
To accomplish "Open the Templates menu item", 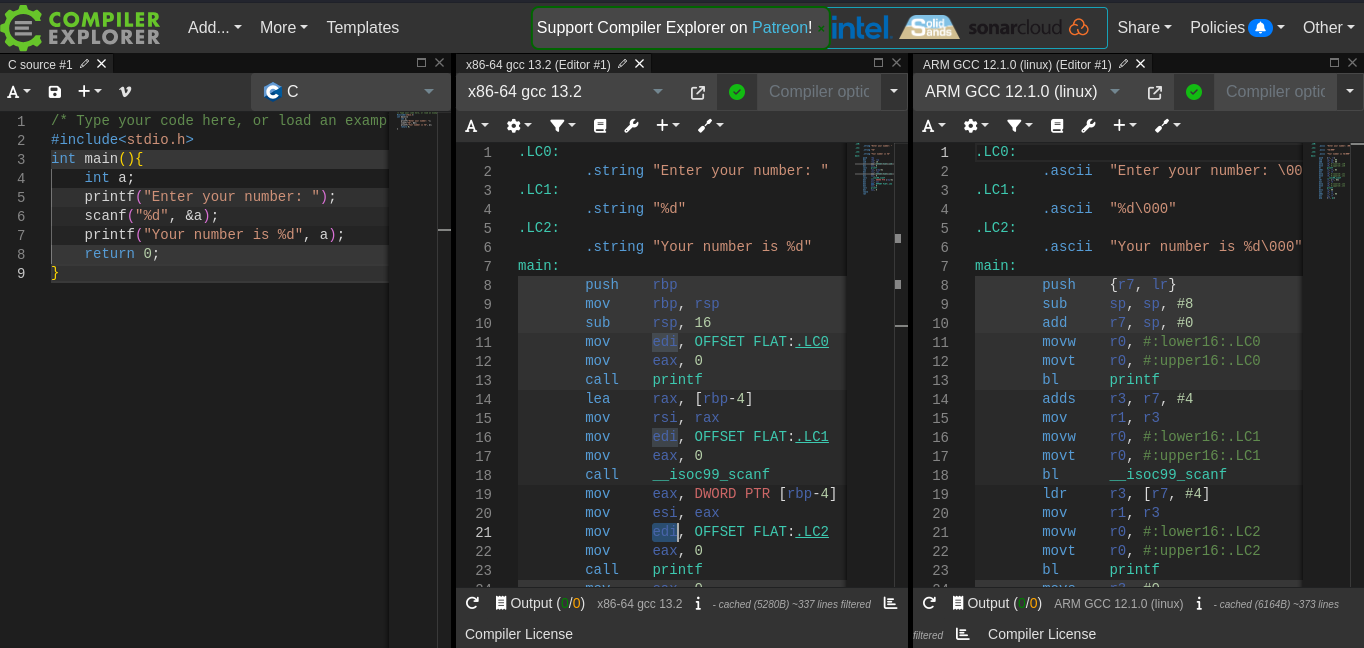I will 362,27.
